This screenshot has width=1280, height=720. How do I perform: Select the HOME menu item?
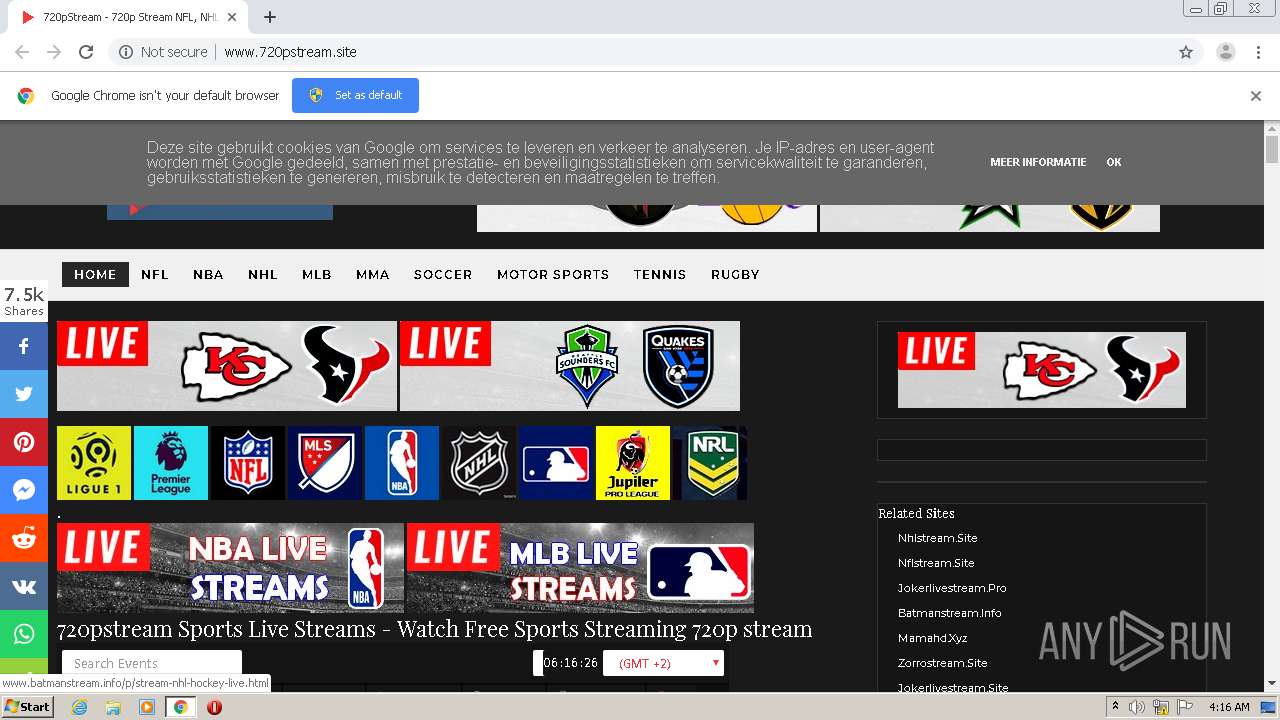click(95, 274)
